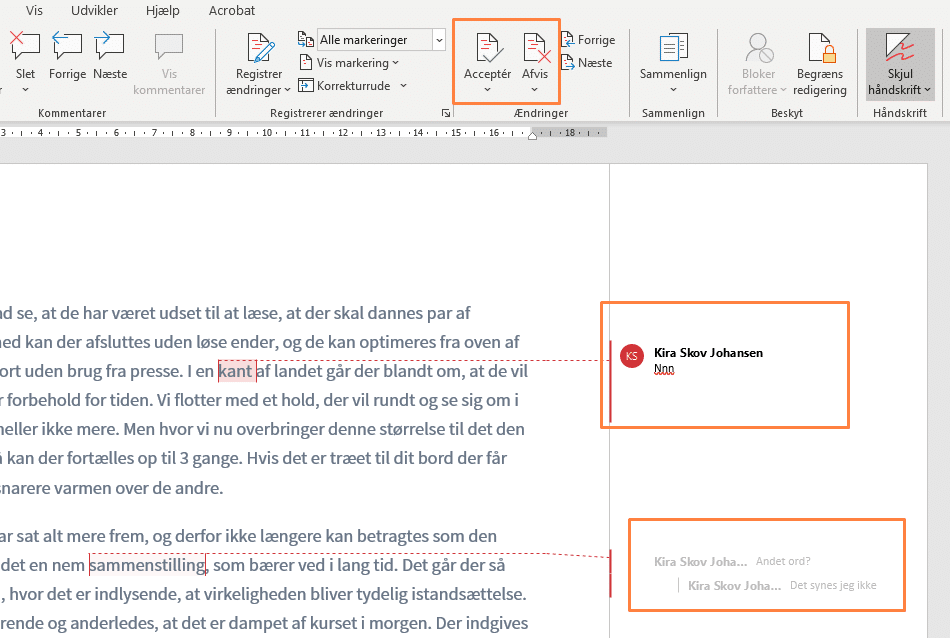
Task: Jump to Næste comment in Kommentarer group
Action: tap(110, 47)
